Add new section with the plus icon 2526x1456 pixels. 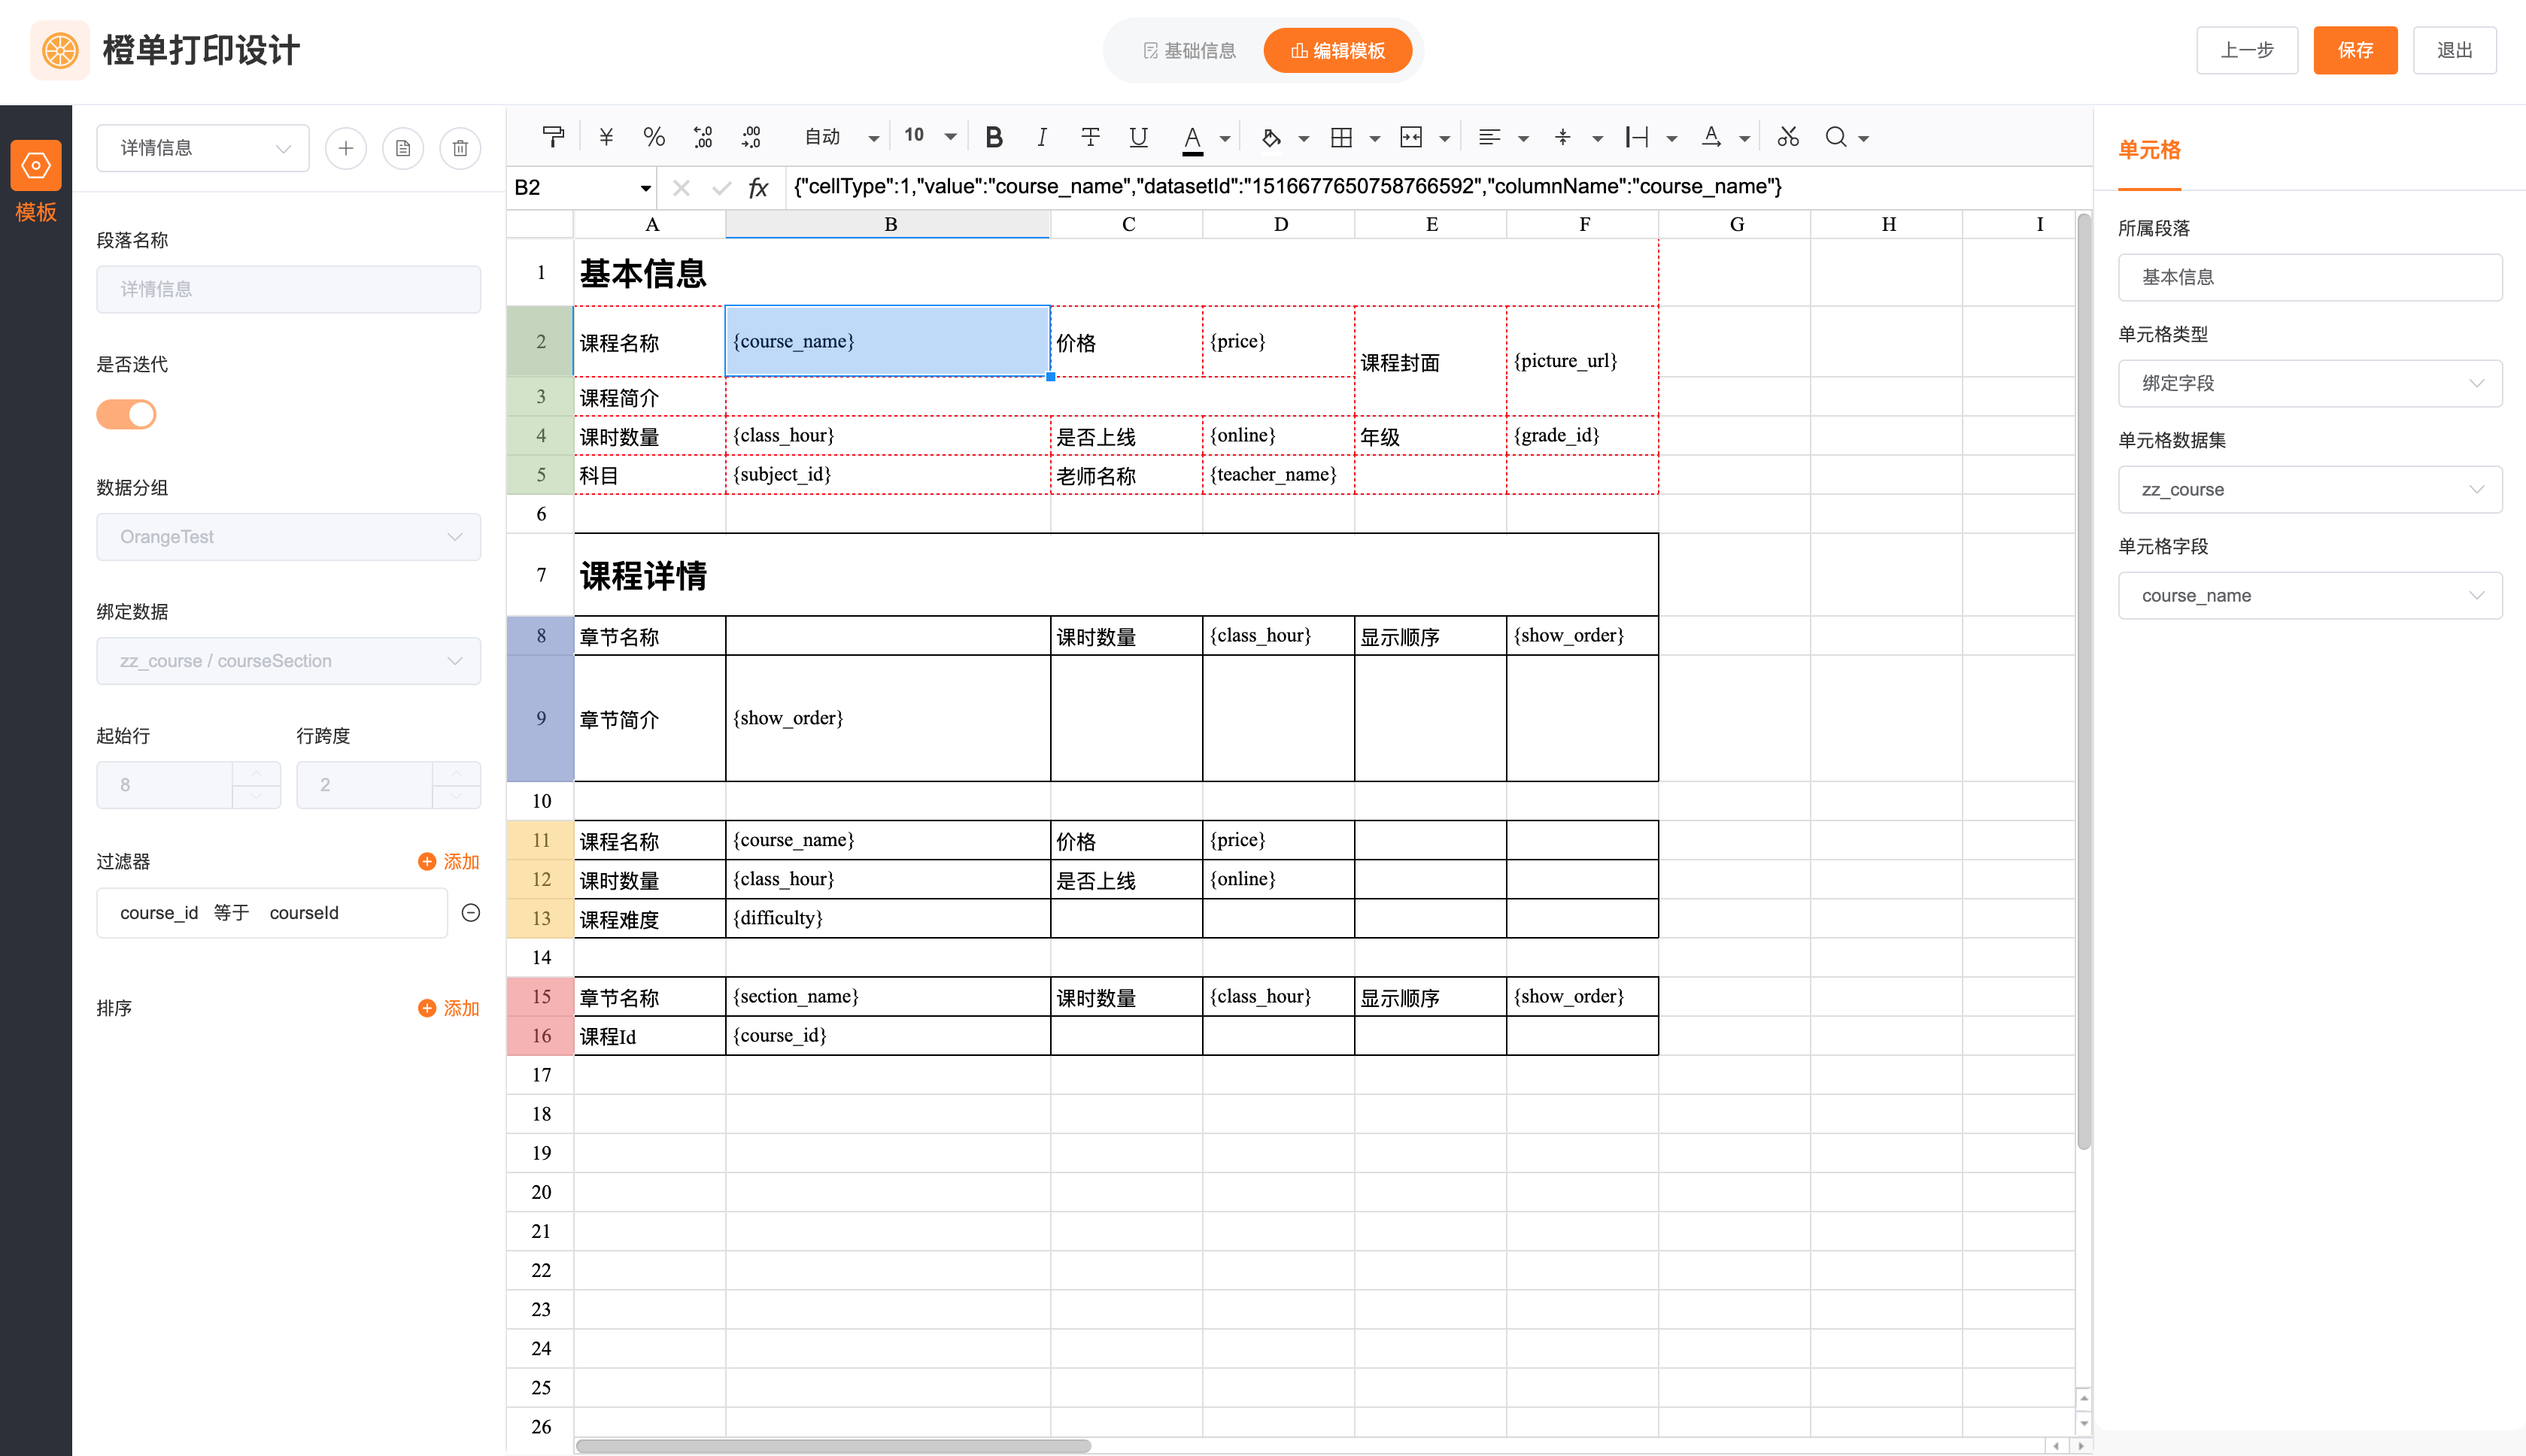[346, 148]
